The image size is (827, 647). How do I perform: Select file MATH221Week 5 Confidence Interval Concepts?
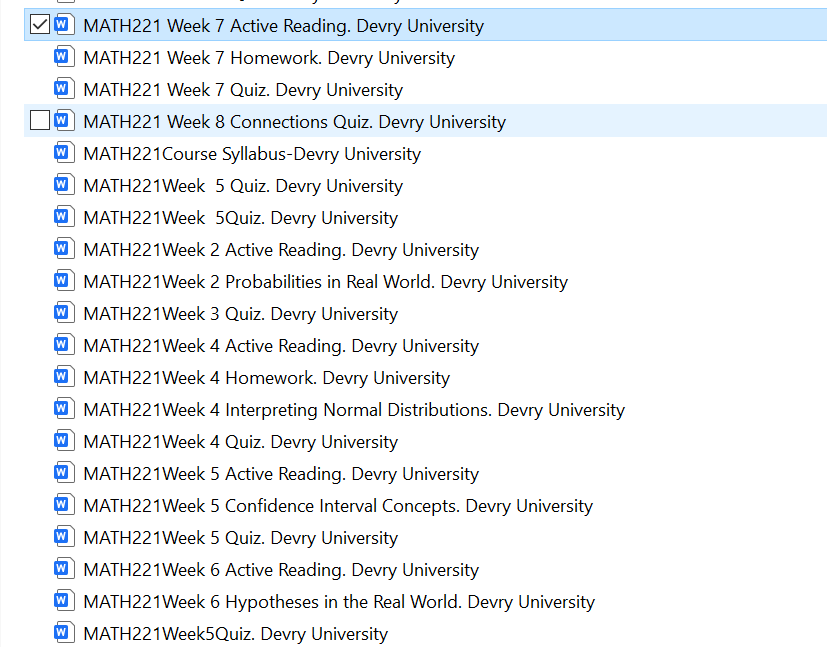coord(338,506)
